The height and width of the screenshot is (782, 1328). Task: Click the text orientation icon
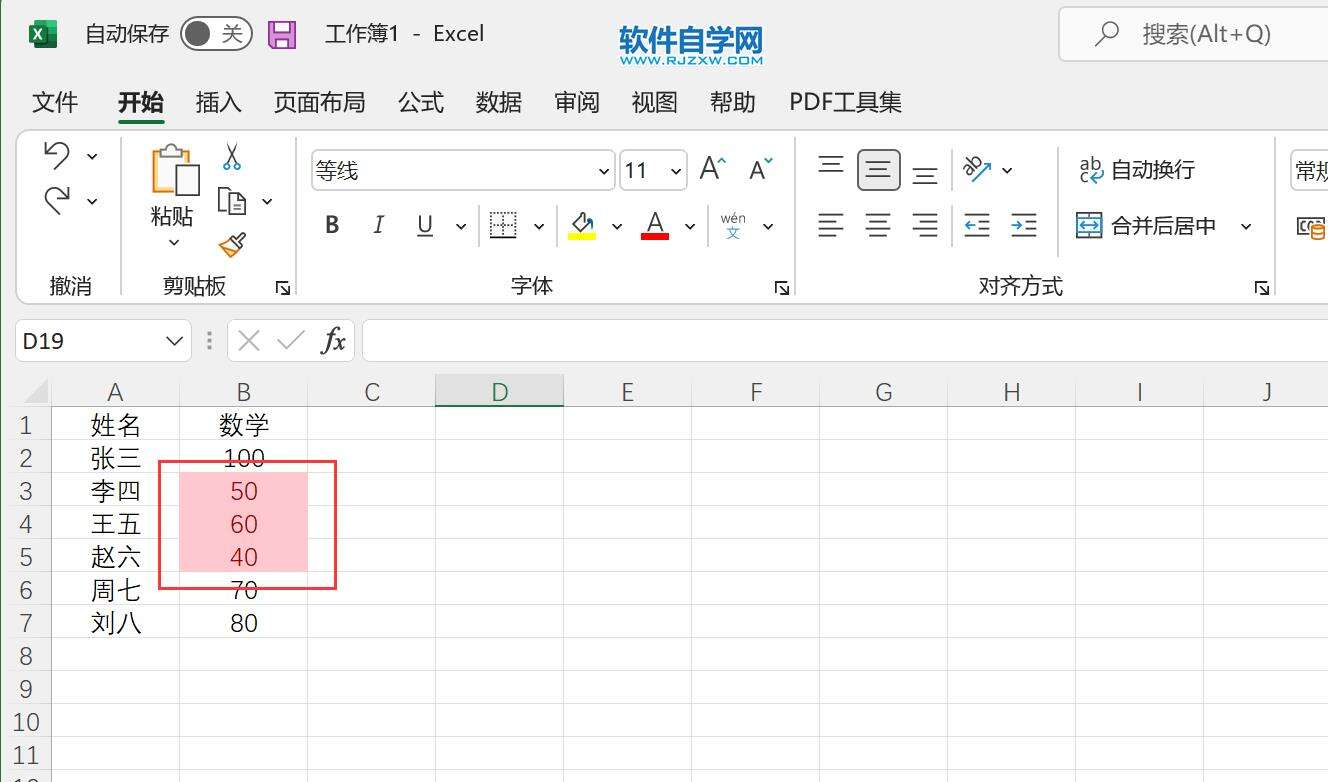click(x=977, y=170)
